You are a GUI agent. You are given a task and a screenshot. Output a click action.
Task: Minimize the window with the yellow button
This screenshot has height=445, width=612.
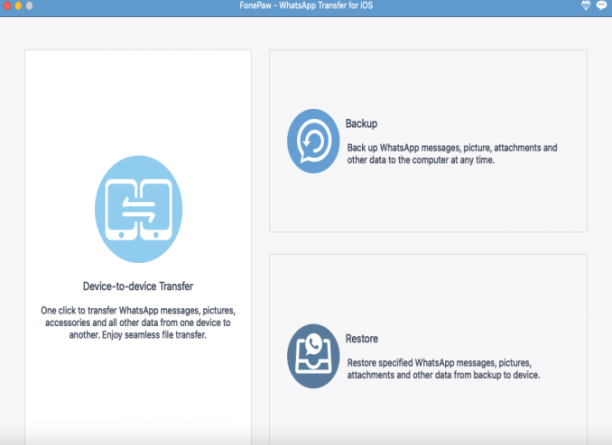[18, 5]
